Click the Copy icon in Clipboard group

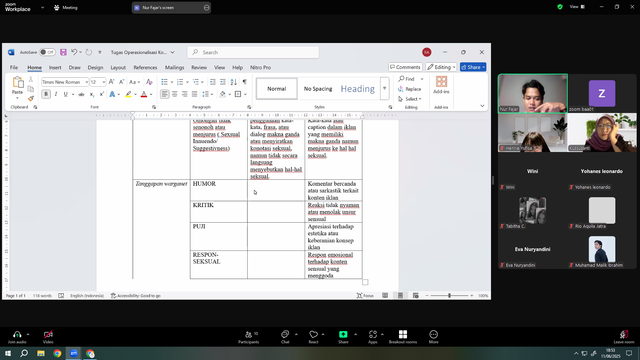[x=31, y=89]
